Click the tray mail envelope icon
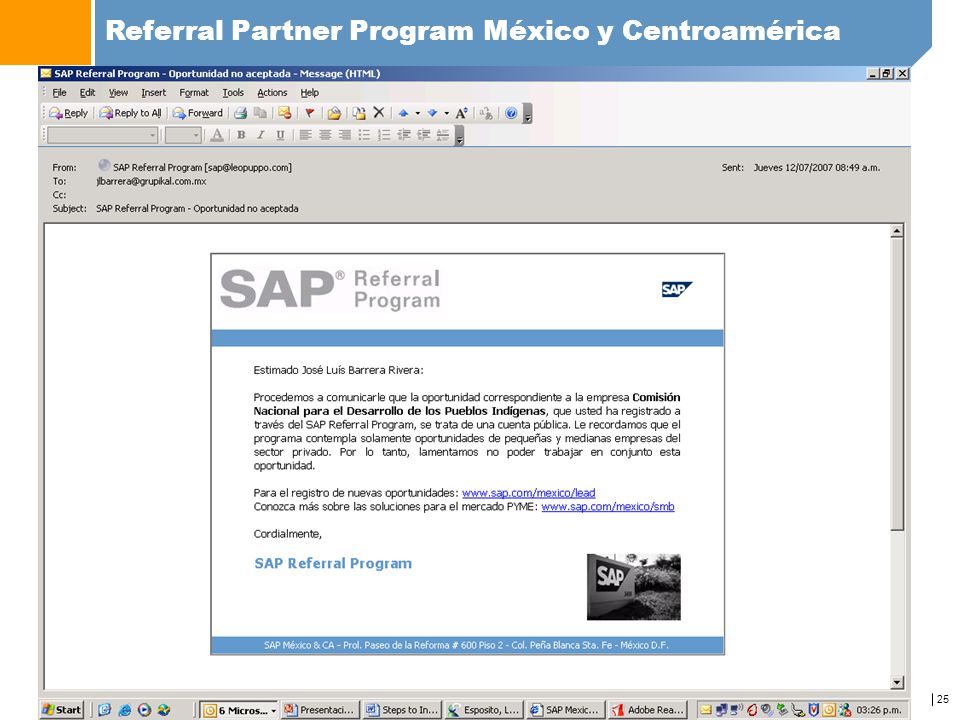 pyautogui.click(x=705, y=710)
